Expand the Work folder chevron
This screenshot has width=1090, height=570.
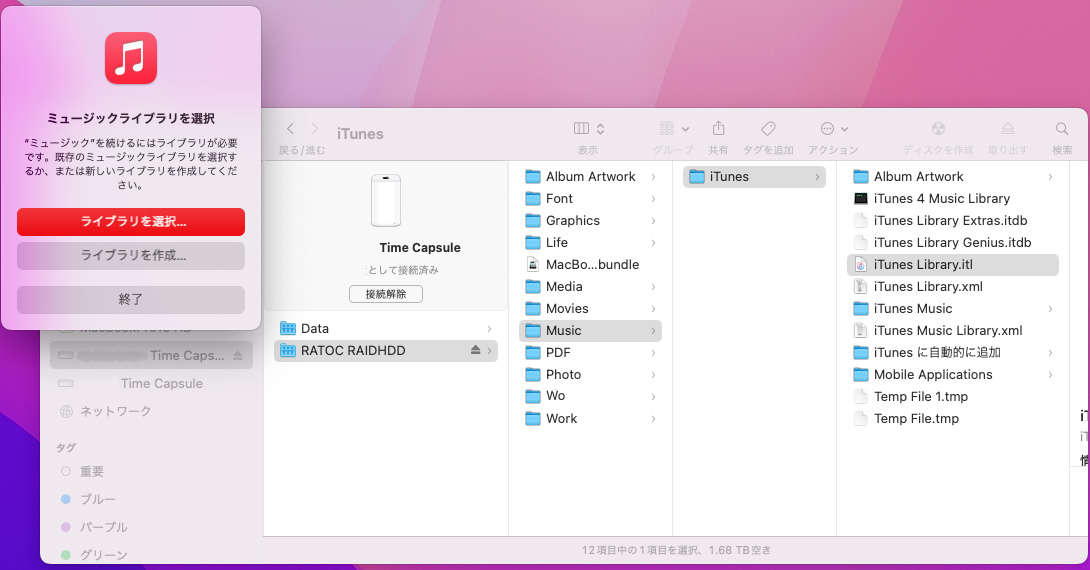tap(653, 418)
